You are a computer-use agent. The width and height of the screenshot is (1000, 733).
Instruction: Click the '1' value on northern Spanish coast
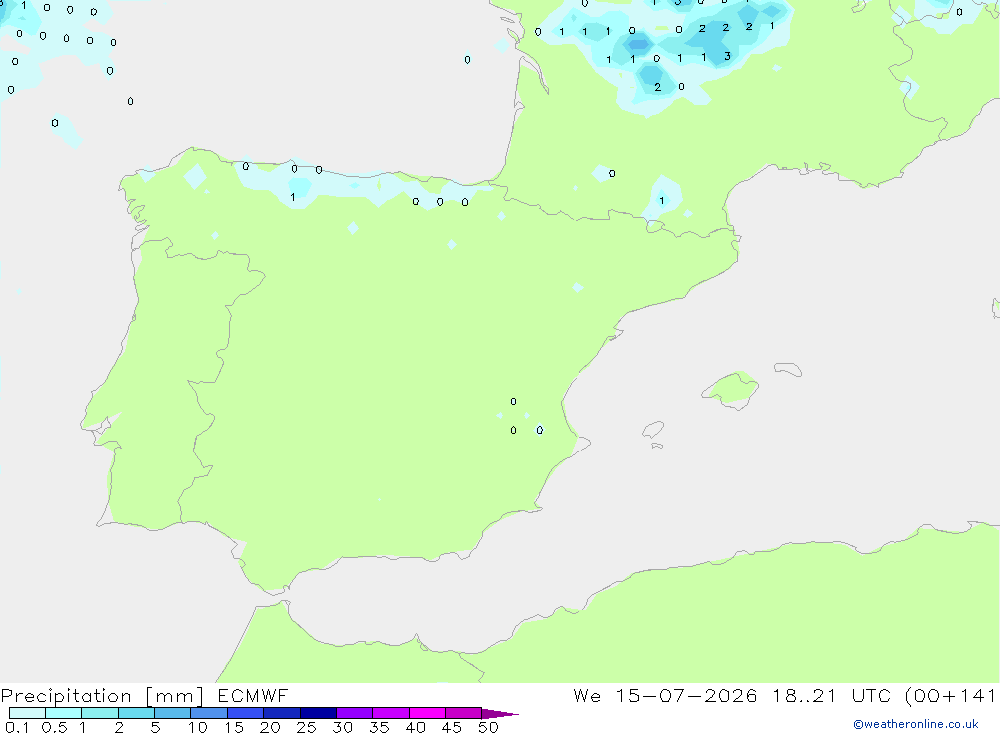tap(293, 197)
